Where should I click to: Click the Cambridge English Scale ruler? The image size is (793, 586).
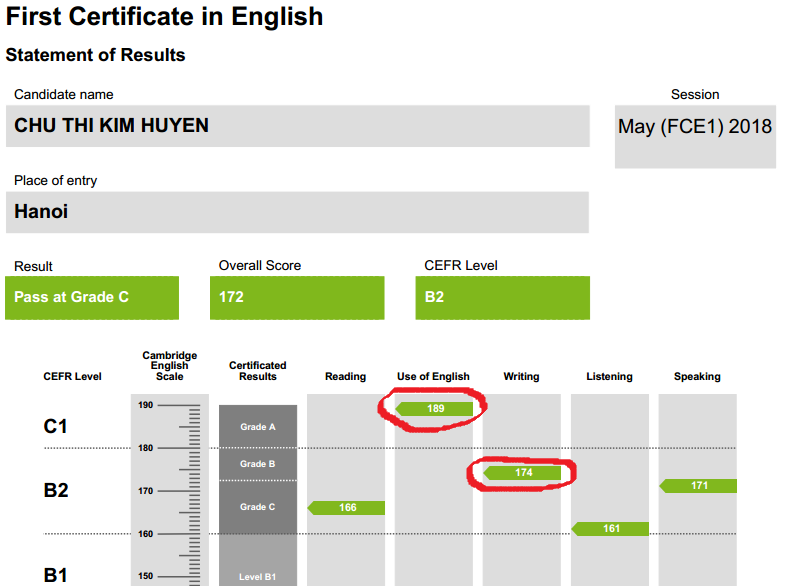(x=170, y=490)
